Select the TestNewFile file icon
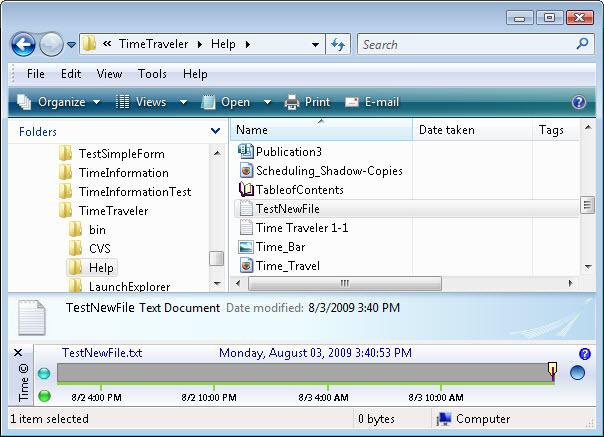 click(x=246, y=208)
